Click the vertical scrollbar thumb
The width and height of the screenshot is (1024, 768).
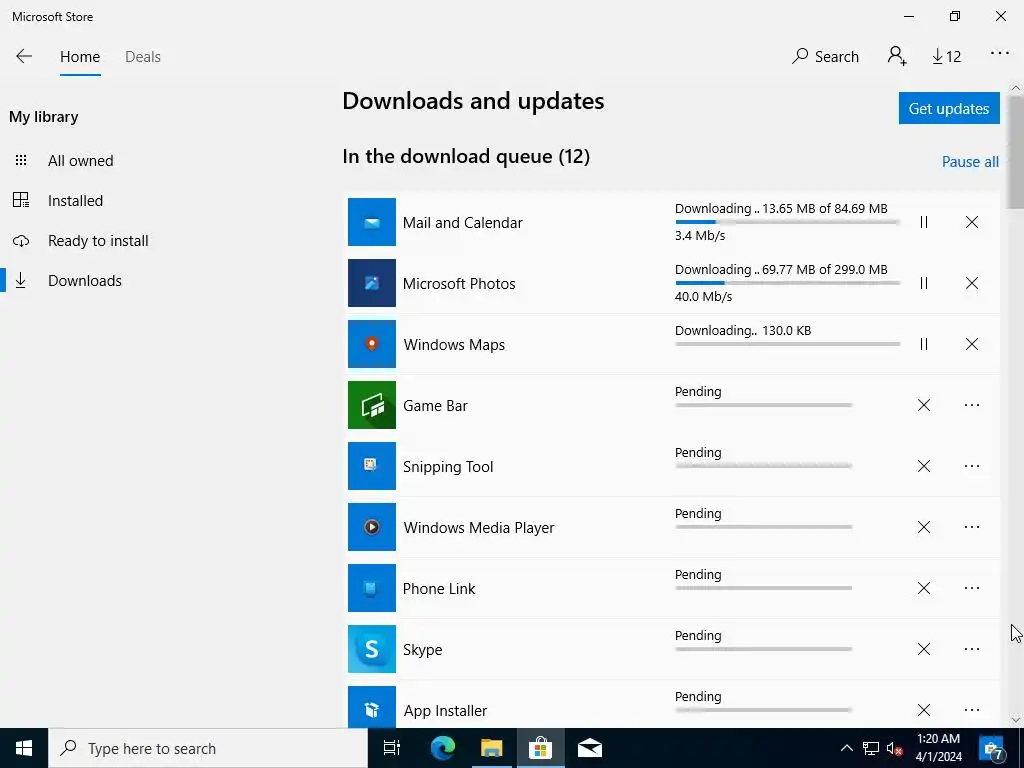(x=1016, y=153)
